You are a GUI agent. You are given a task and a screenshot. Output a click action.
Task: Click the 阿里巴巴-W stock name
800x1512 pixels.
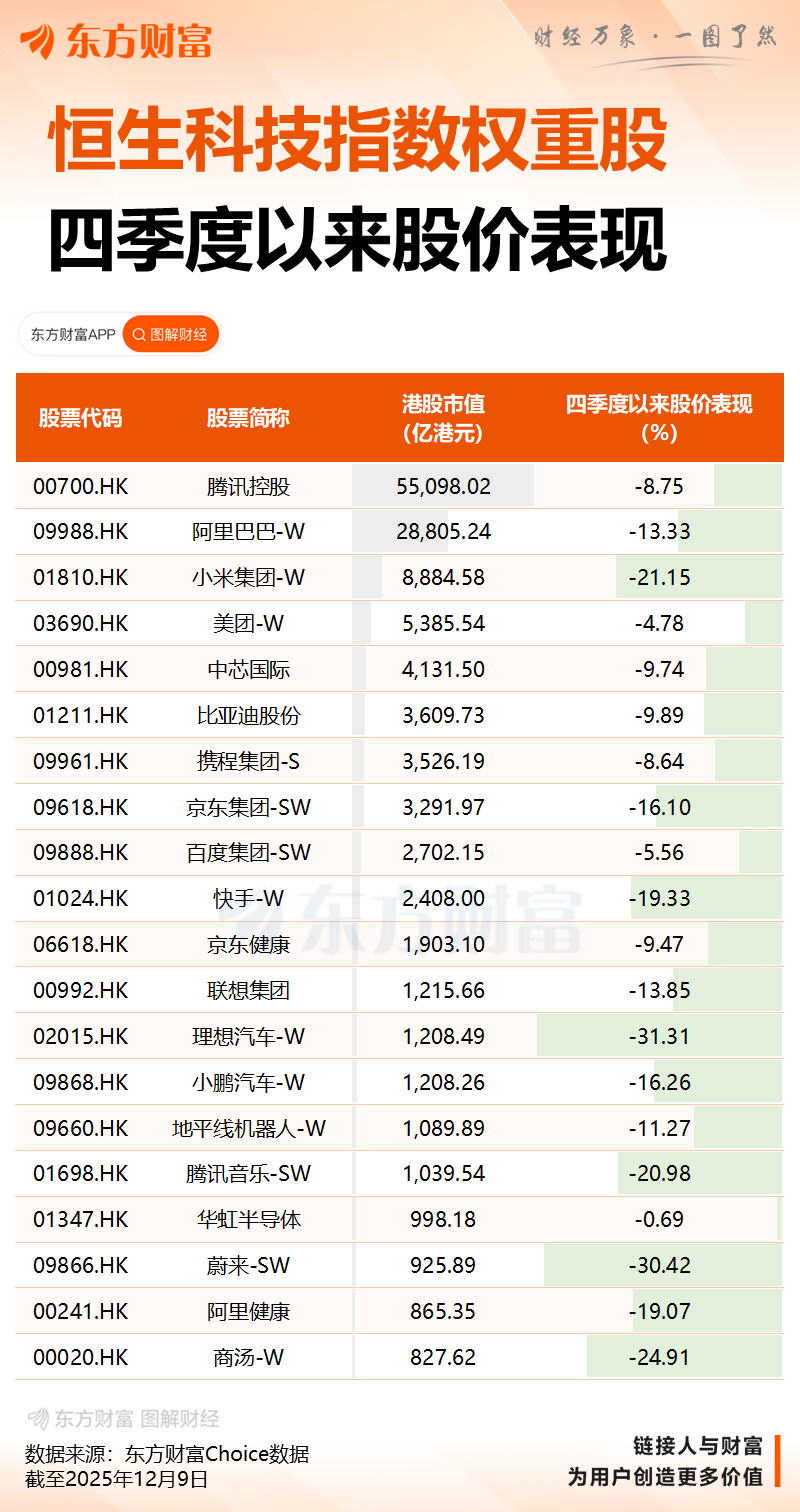[x=248, y=532]
